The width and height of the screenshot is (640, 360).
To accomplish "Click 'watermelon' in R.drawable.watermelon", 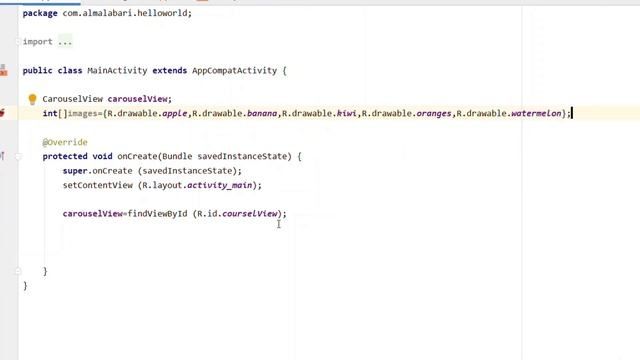I will [536, 113].
